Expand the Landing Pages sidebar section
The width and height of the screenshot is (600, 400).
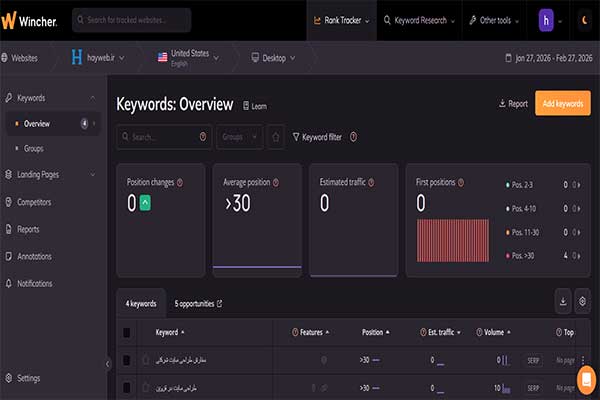pos(93,175)
